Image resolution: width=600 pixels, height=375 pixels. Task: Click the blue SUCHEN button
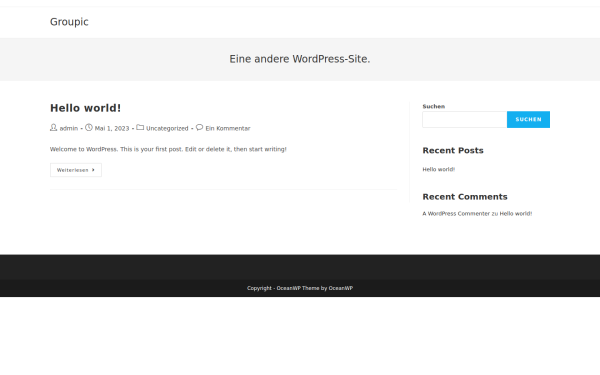[x=528, y=119]
